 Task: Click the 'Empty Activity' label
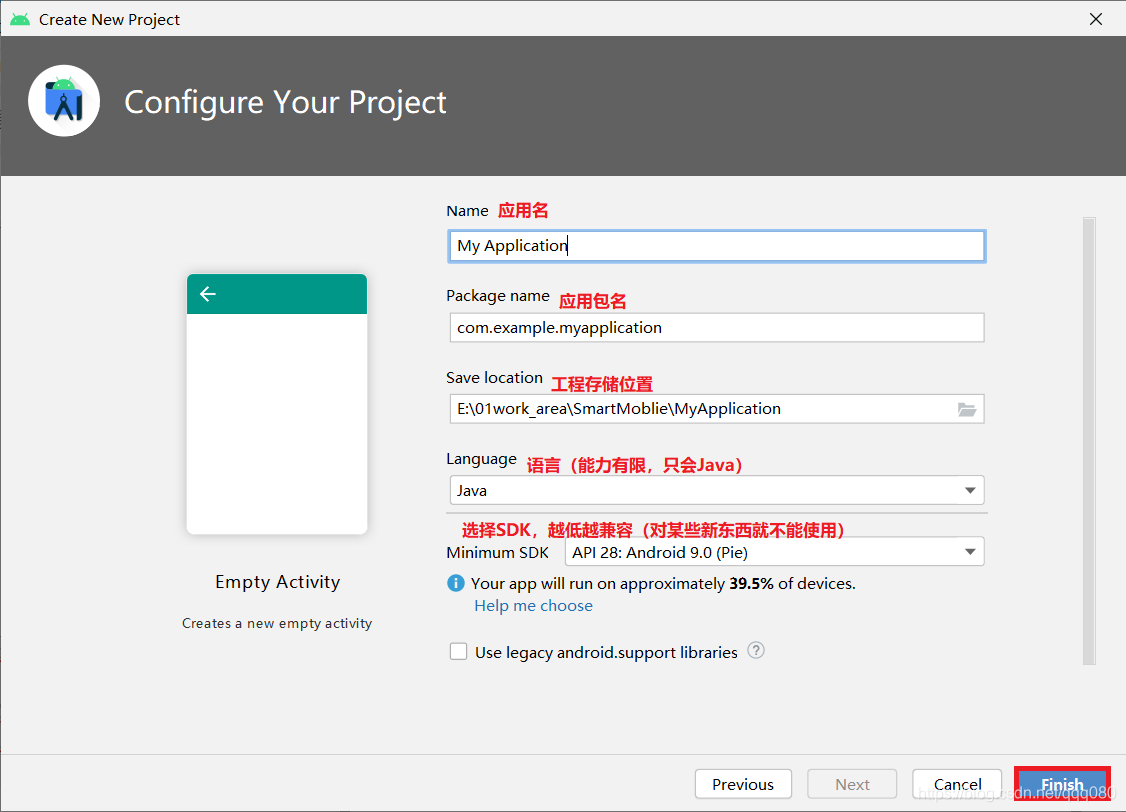pos(277,582)
